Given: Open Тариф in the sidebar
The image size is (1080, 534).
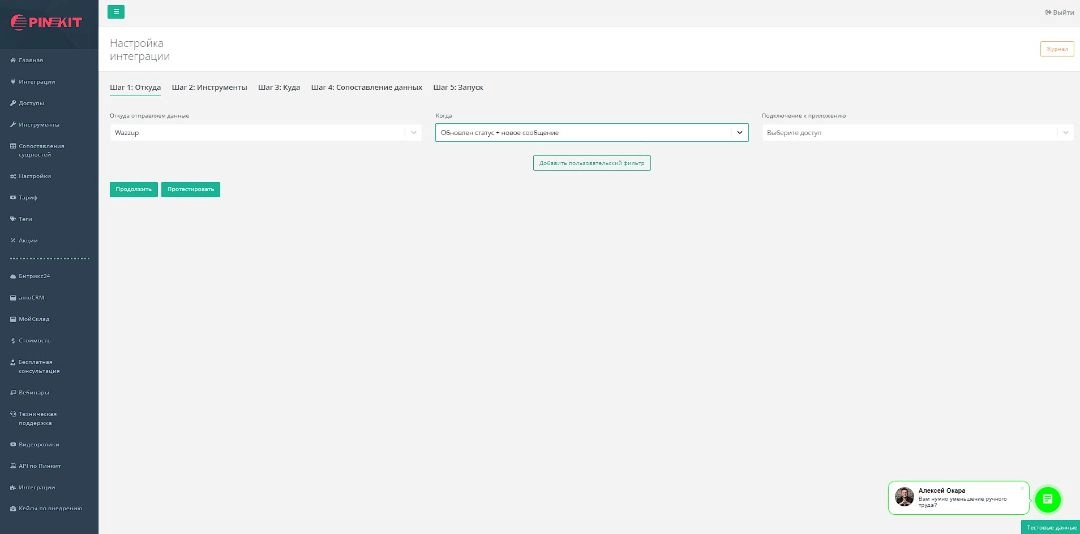Looking at the screenshot, I should 28,197.
